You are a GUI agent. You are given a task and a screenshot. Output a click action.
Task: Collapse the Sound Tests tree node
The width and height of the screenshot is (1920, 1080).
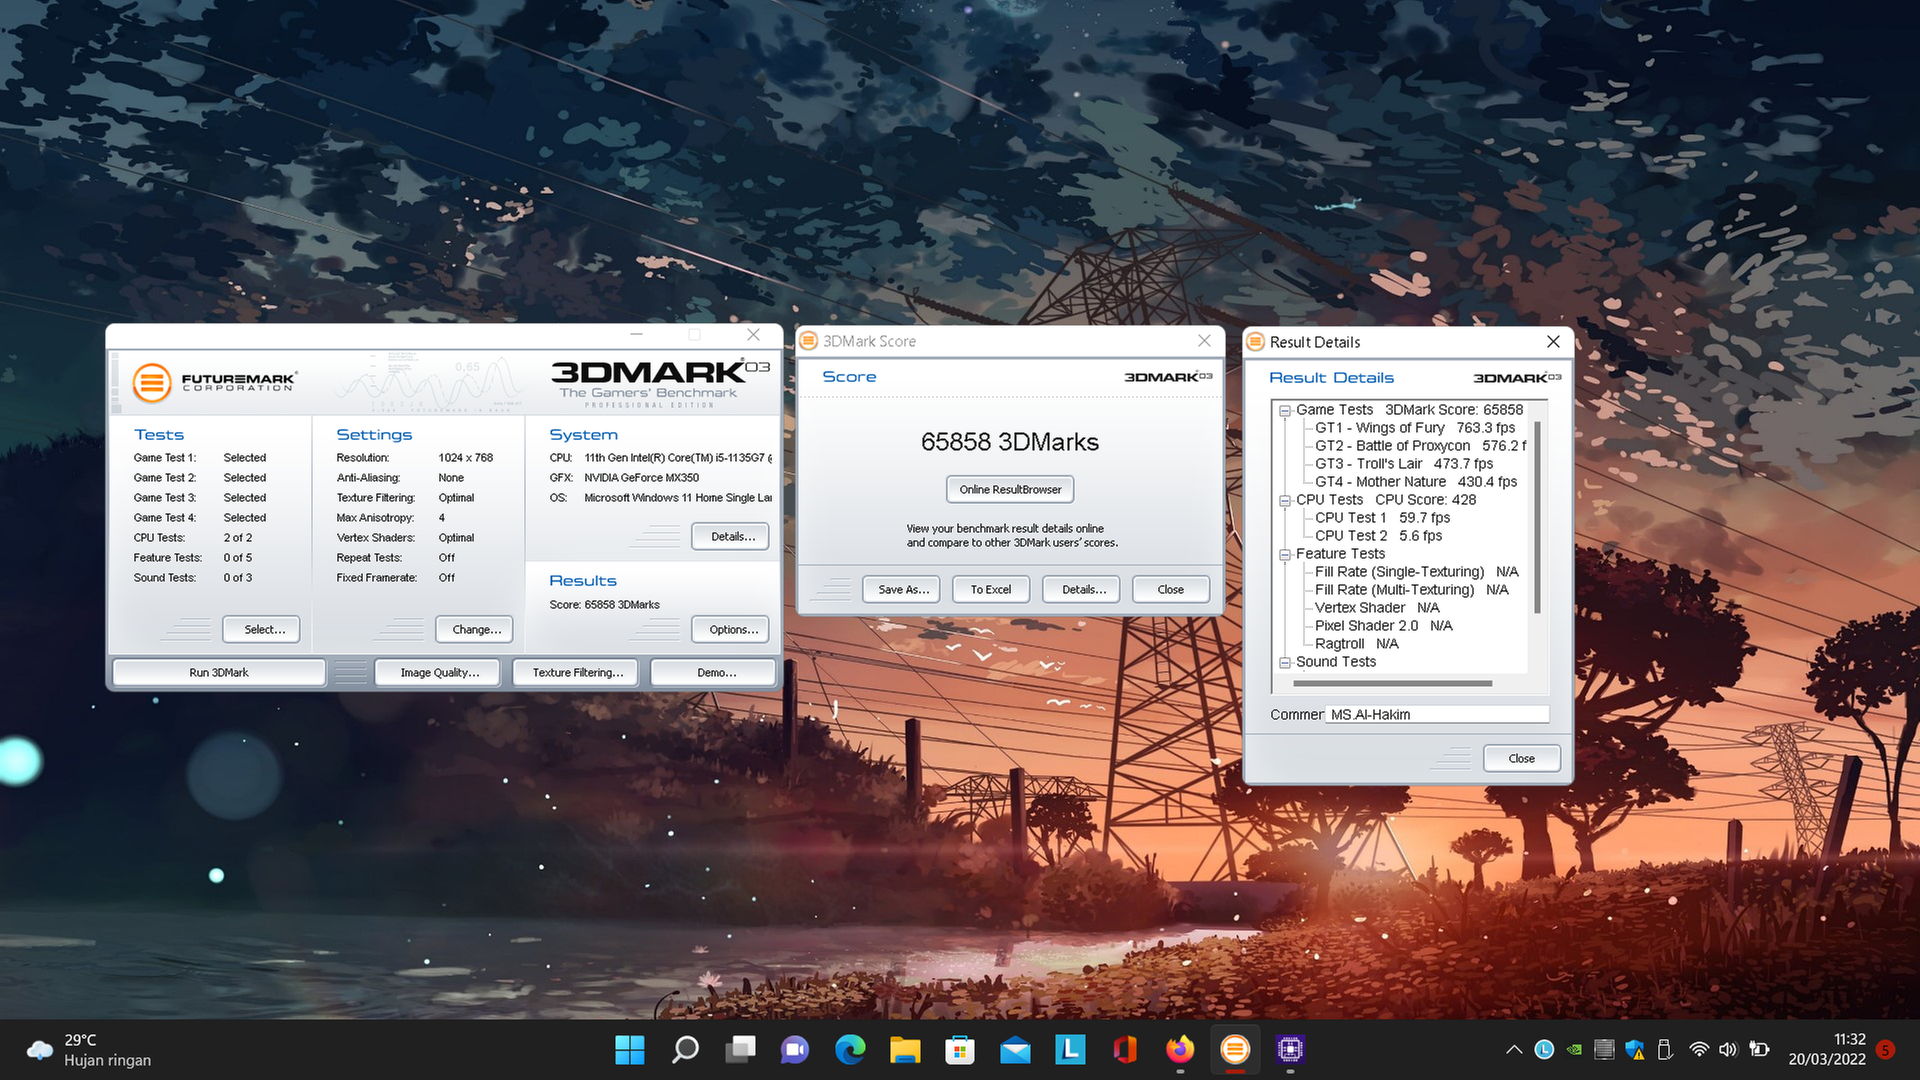pos(1285,662)
